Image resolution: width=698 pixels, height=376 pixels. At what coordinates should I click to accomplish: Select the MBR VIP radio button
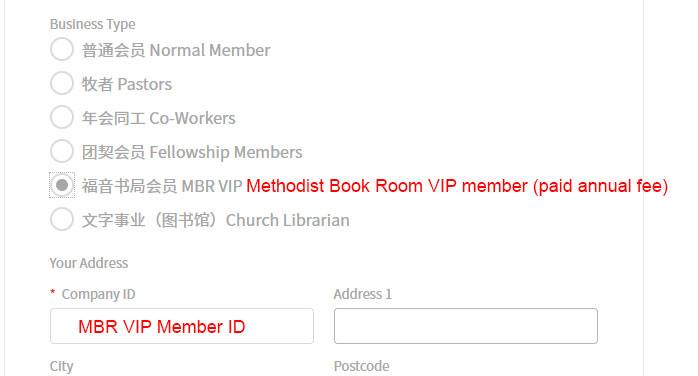click(62, 185)
